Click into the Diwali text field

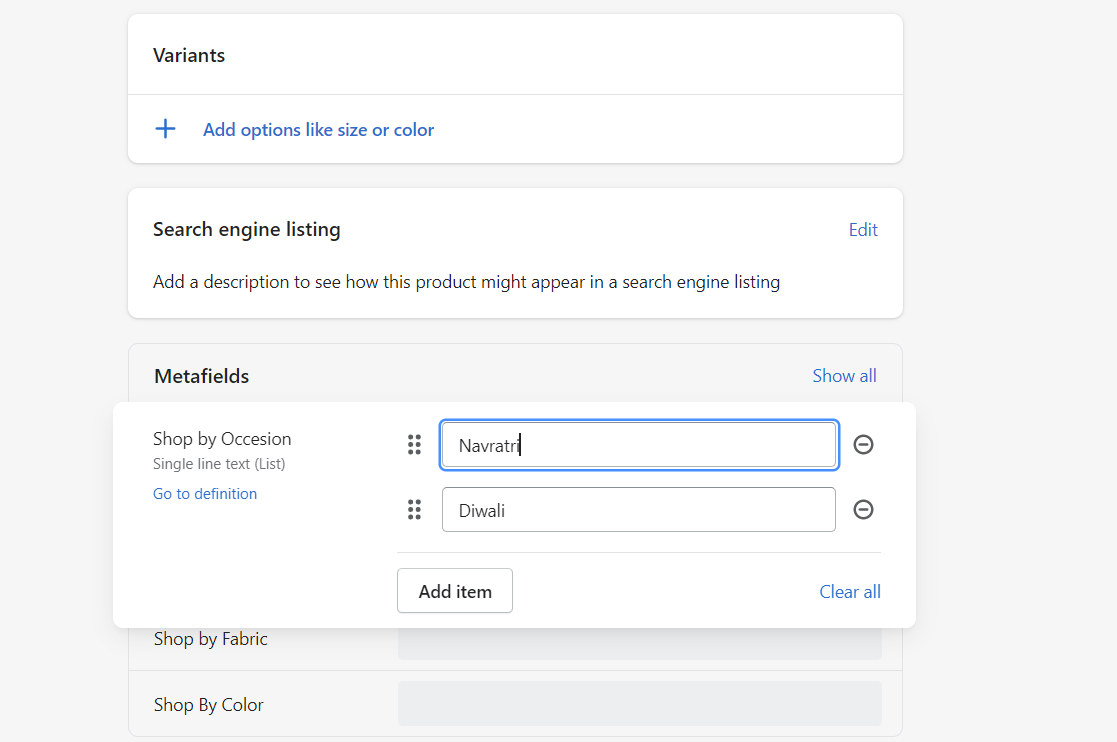638,510
